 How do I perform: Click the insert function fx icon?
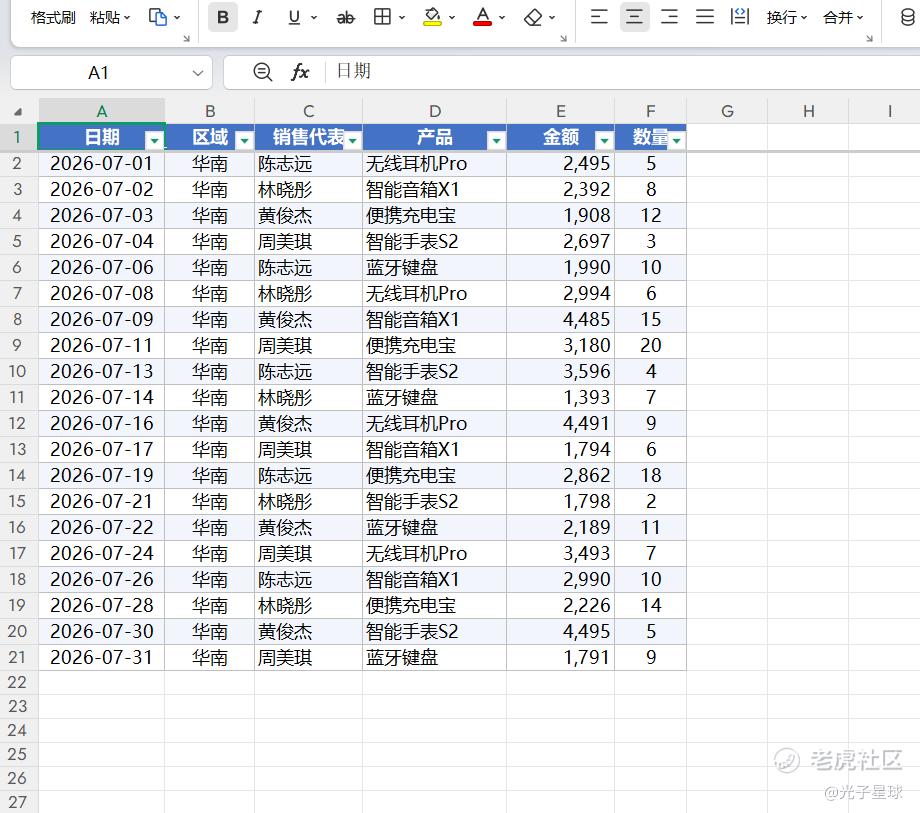point(300,72)
